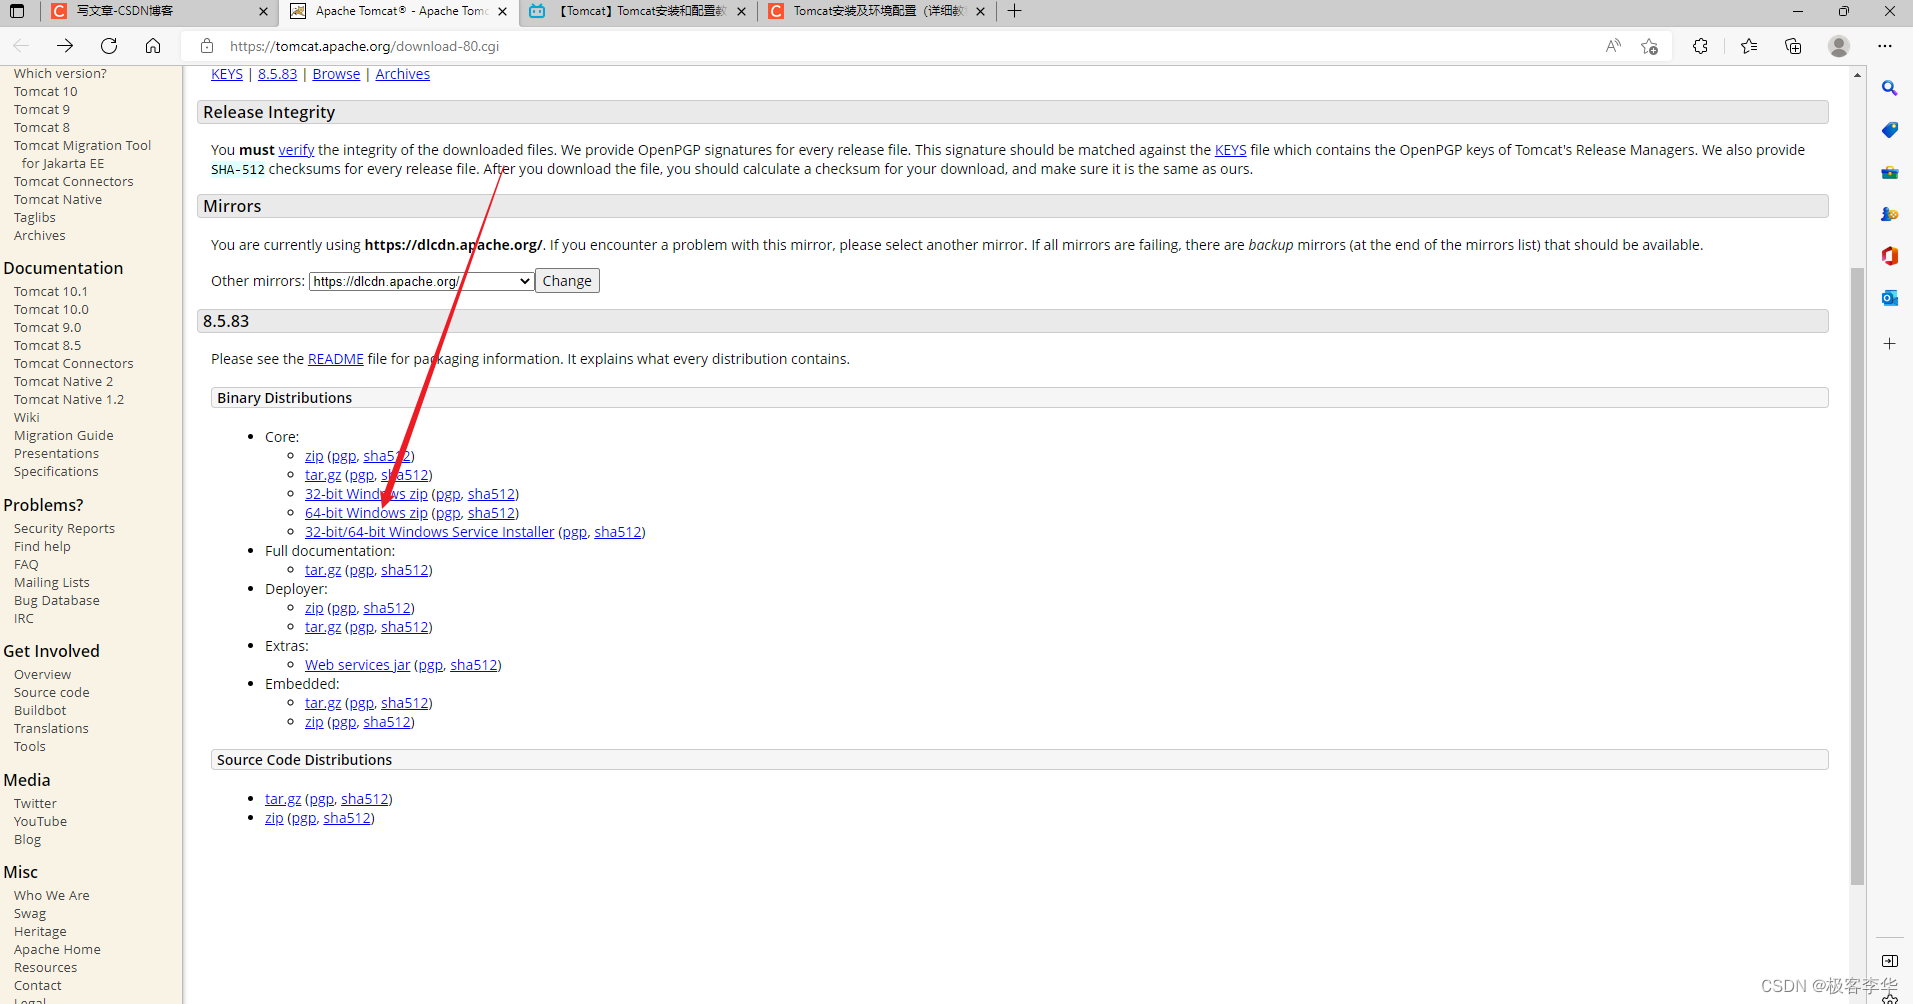Open the tab actions menu
Image resolution: width=1913 pixels, height=1004 pixels.
[17, 11]
